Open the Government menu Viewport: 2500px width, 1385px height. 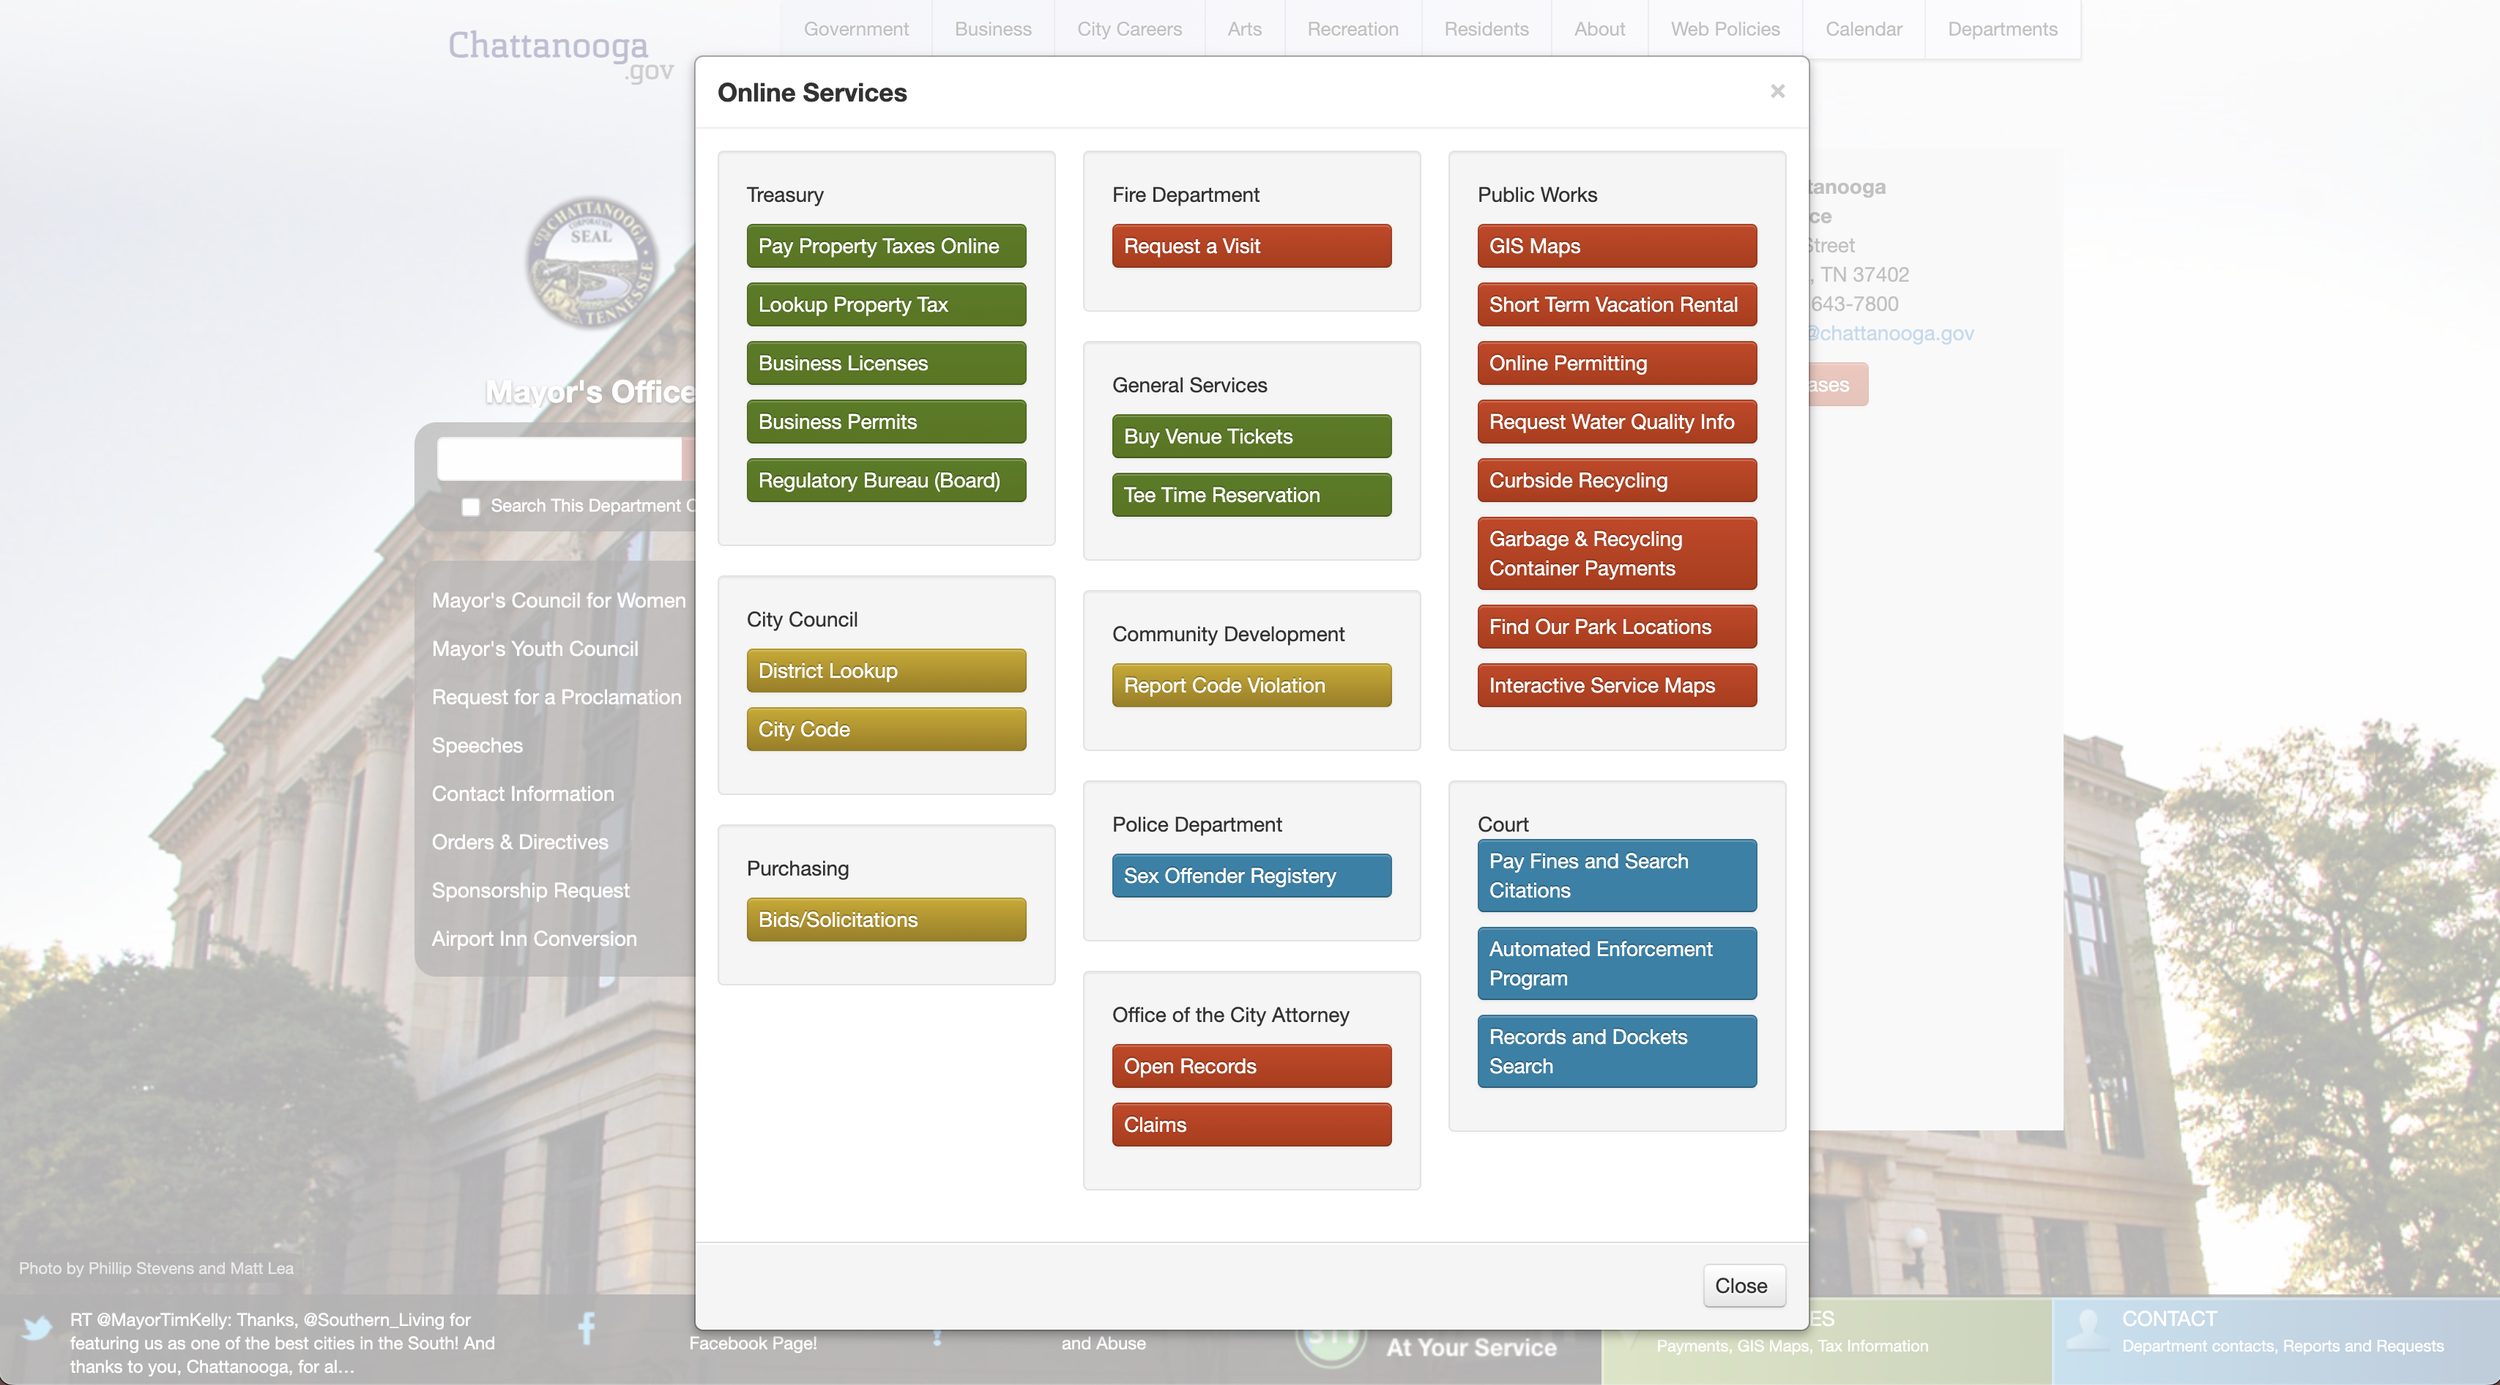tap(855, 28)
